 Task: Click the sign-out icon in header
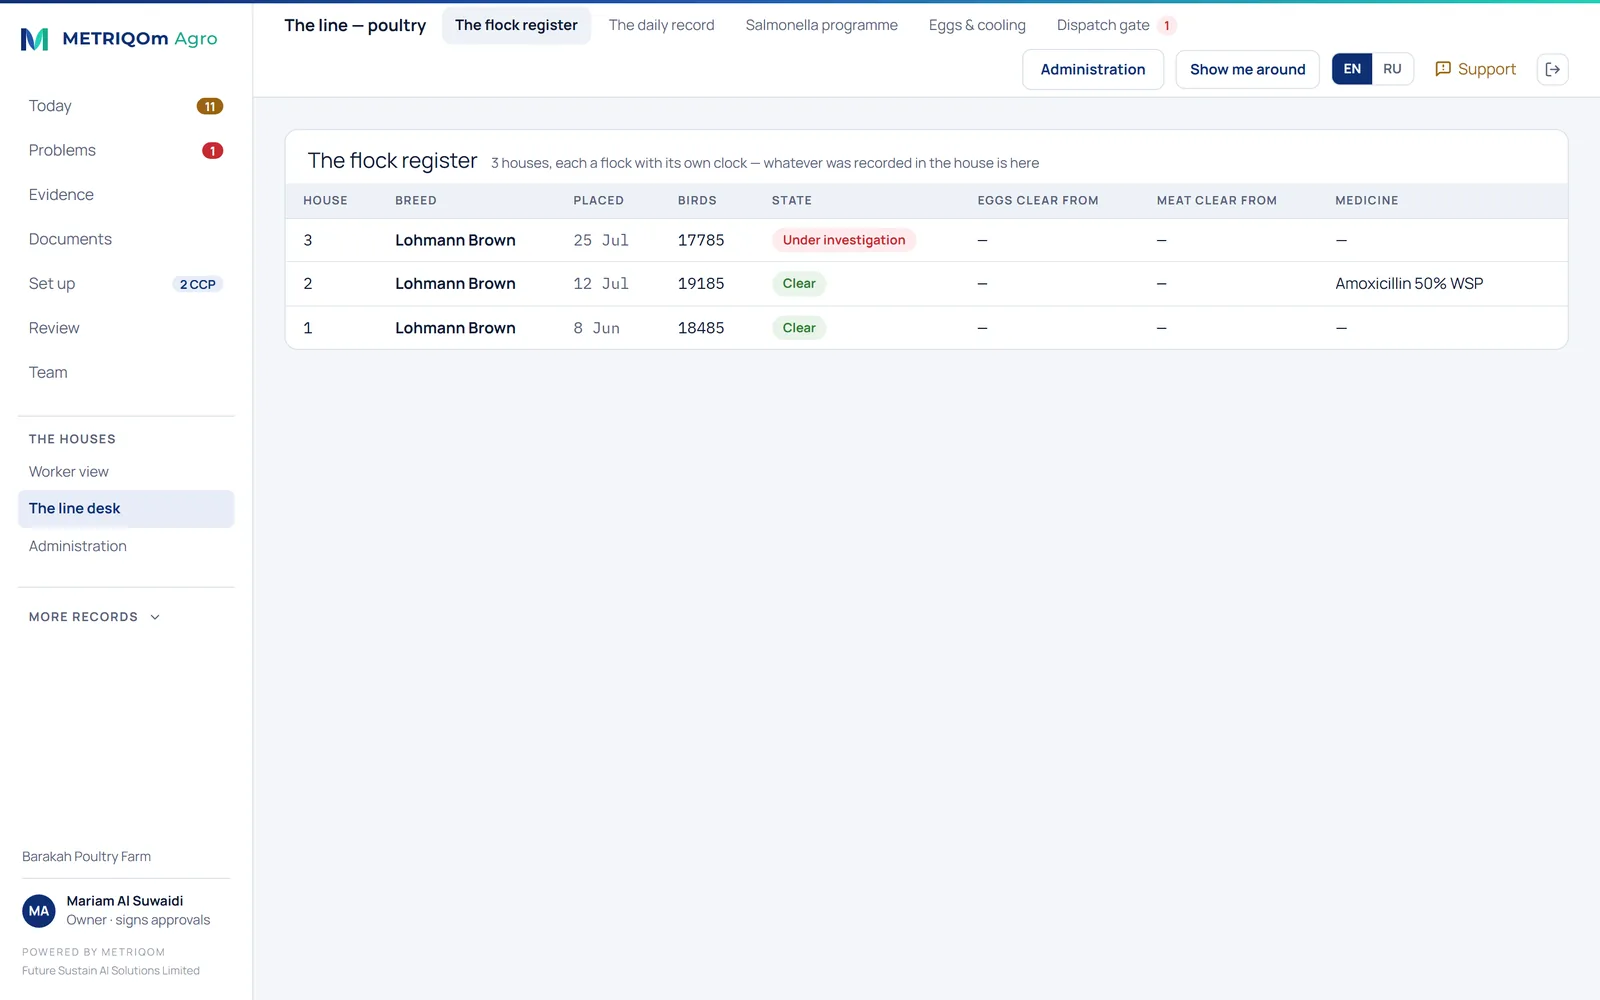1552,69
